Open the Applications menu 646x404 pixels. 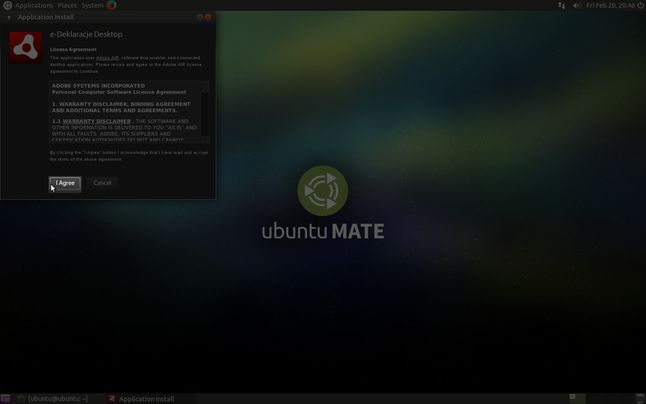pos(34,5)
